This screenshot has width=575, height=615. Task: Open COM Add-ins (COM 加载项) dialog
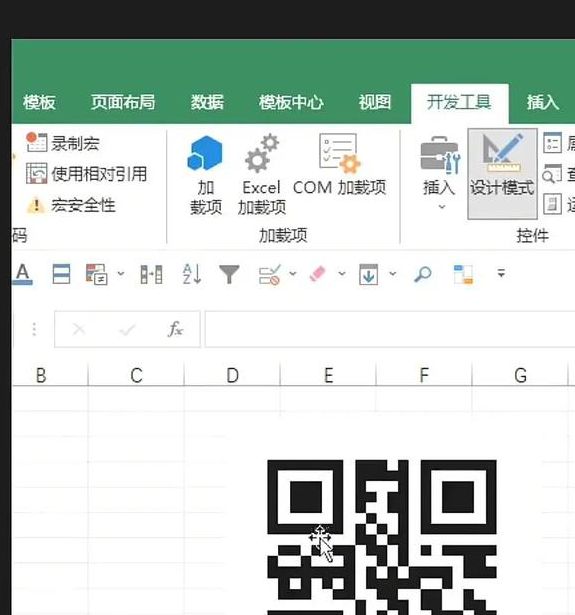tap(340, 165)
